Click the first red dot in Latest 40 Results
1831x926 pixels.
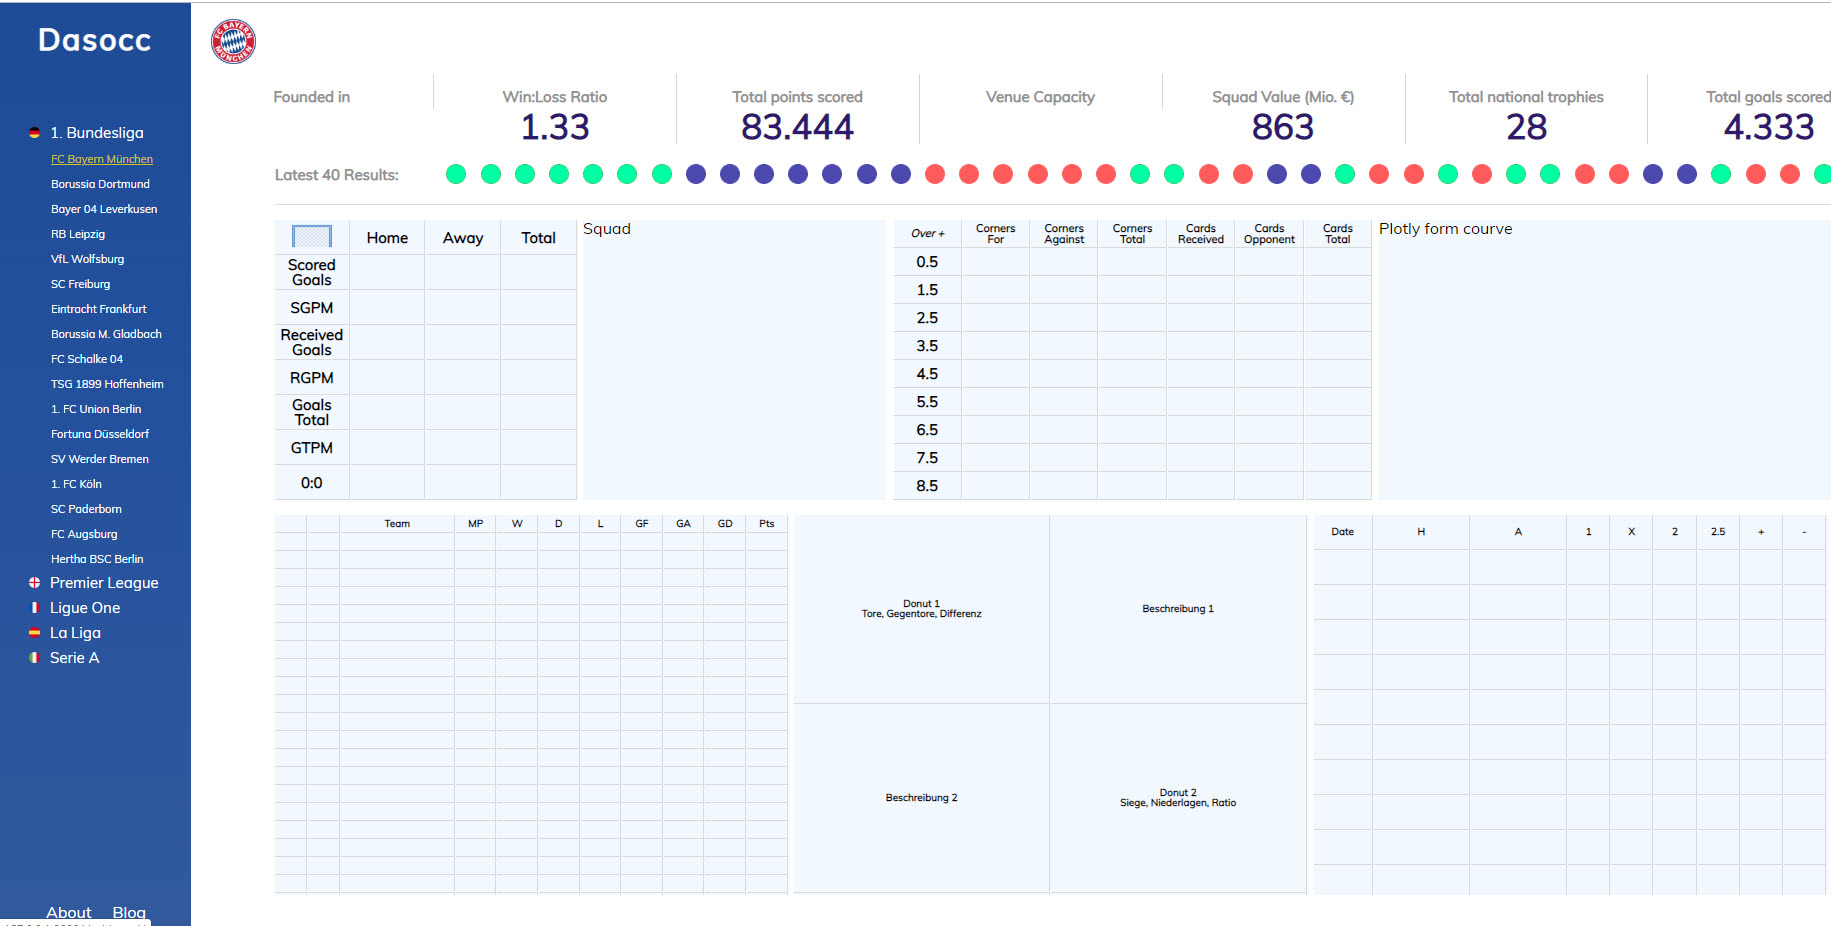click(935, 174)
